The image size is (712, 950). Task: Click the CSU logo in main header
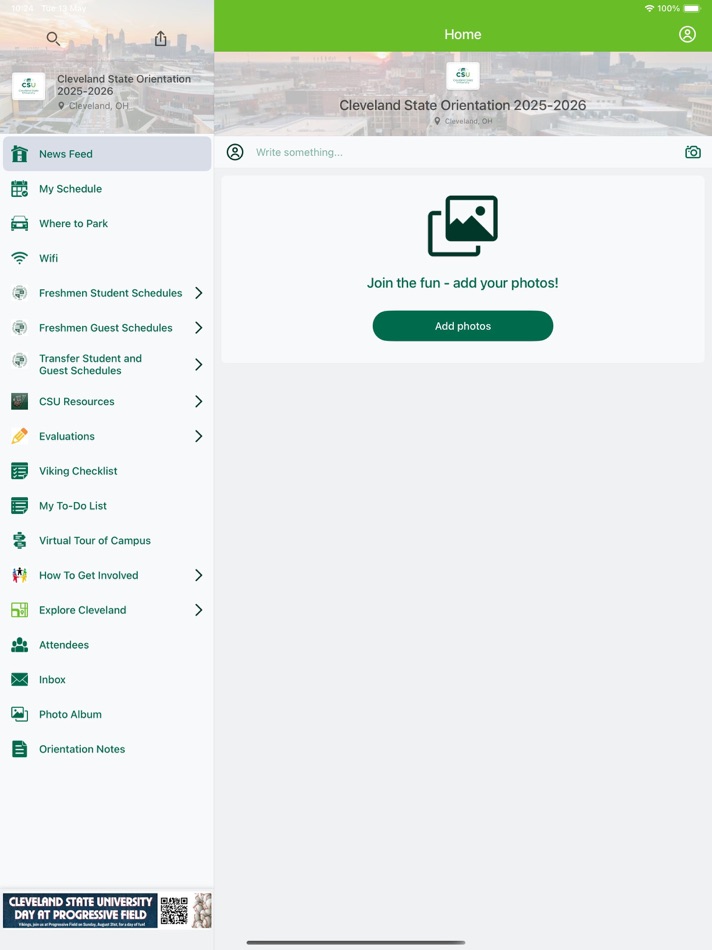pos(463,76)
